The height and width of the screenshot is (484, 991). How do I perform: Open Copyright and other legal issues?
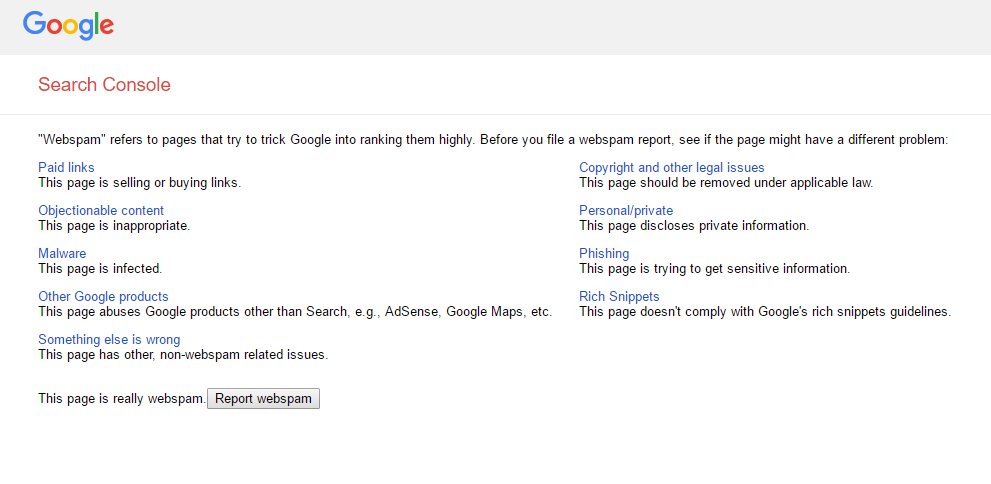pyautogui.click(x=672, y=167)
